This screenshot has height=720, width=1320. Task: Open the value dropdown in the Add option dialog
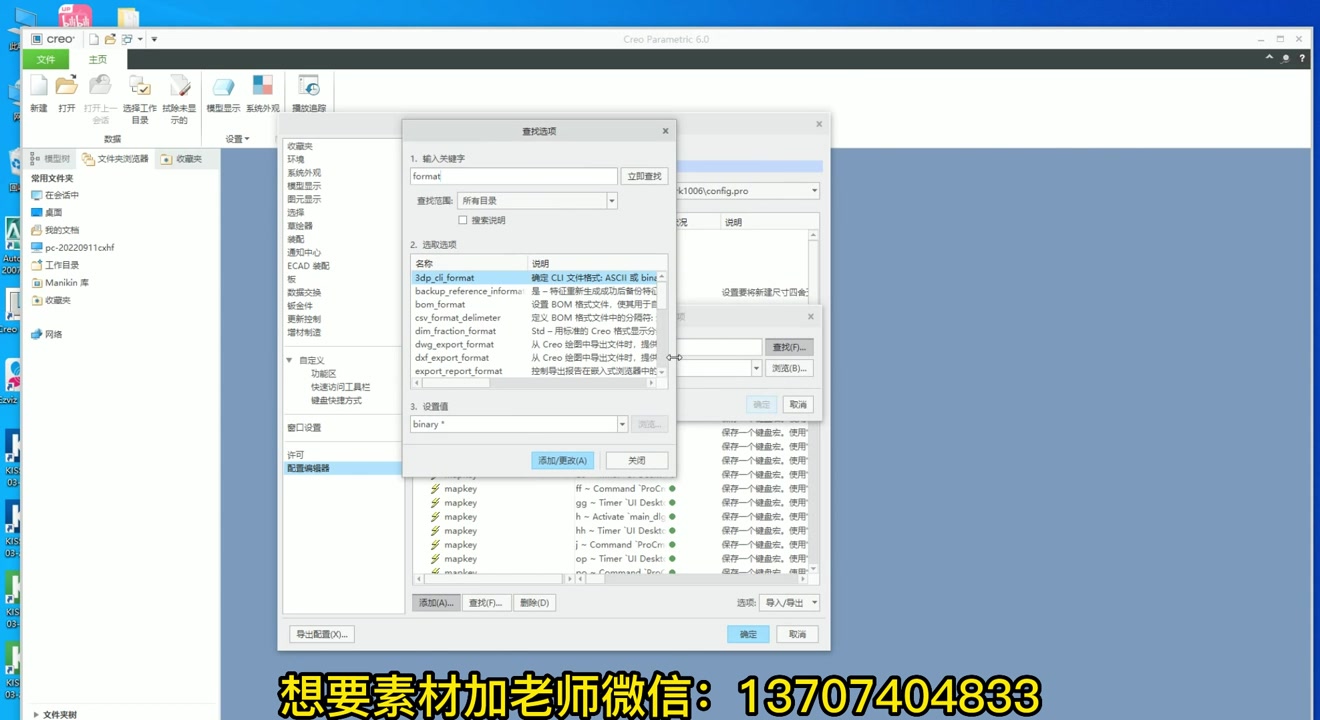756,368
